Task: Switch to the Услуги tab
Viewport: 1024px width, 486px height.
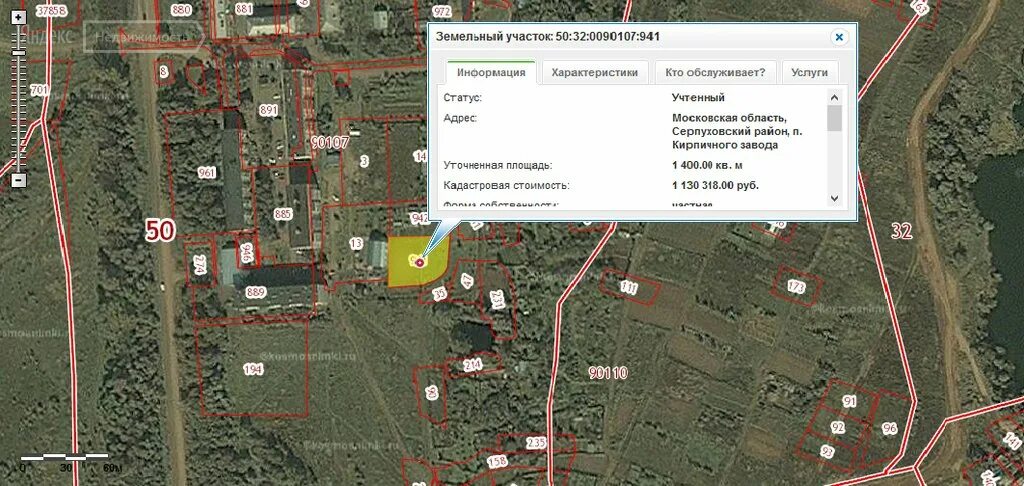Action: (809, 73)
